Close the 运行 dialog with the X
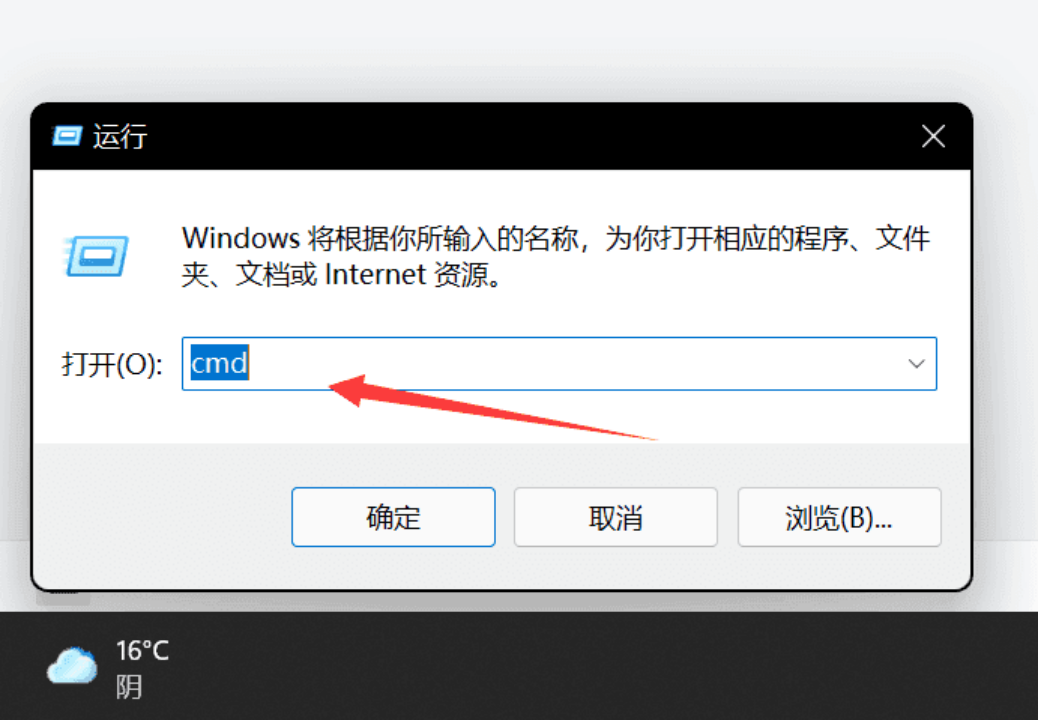Screen dimensions: 1038x720 933,136
